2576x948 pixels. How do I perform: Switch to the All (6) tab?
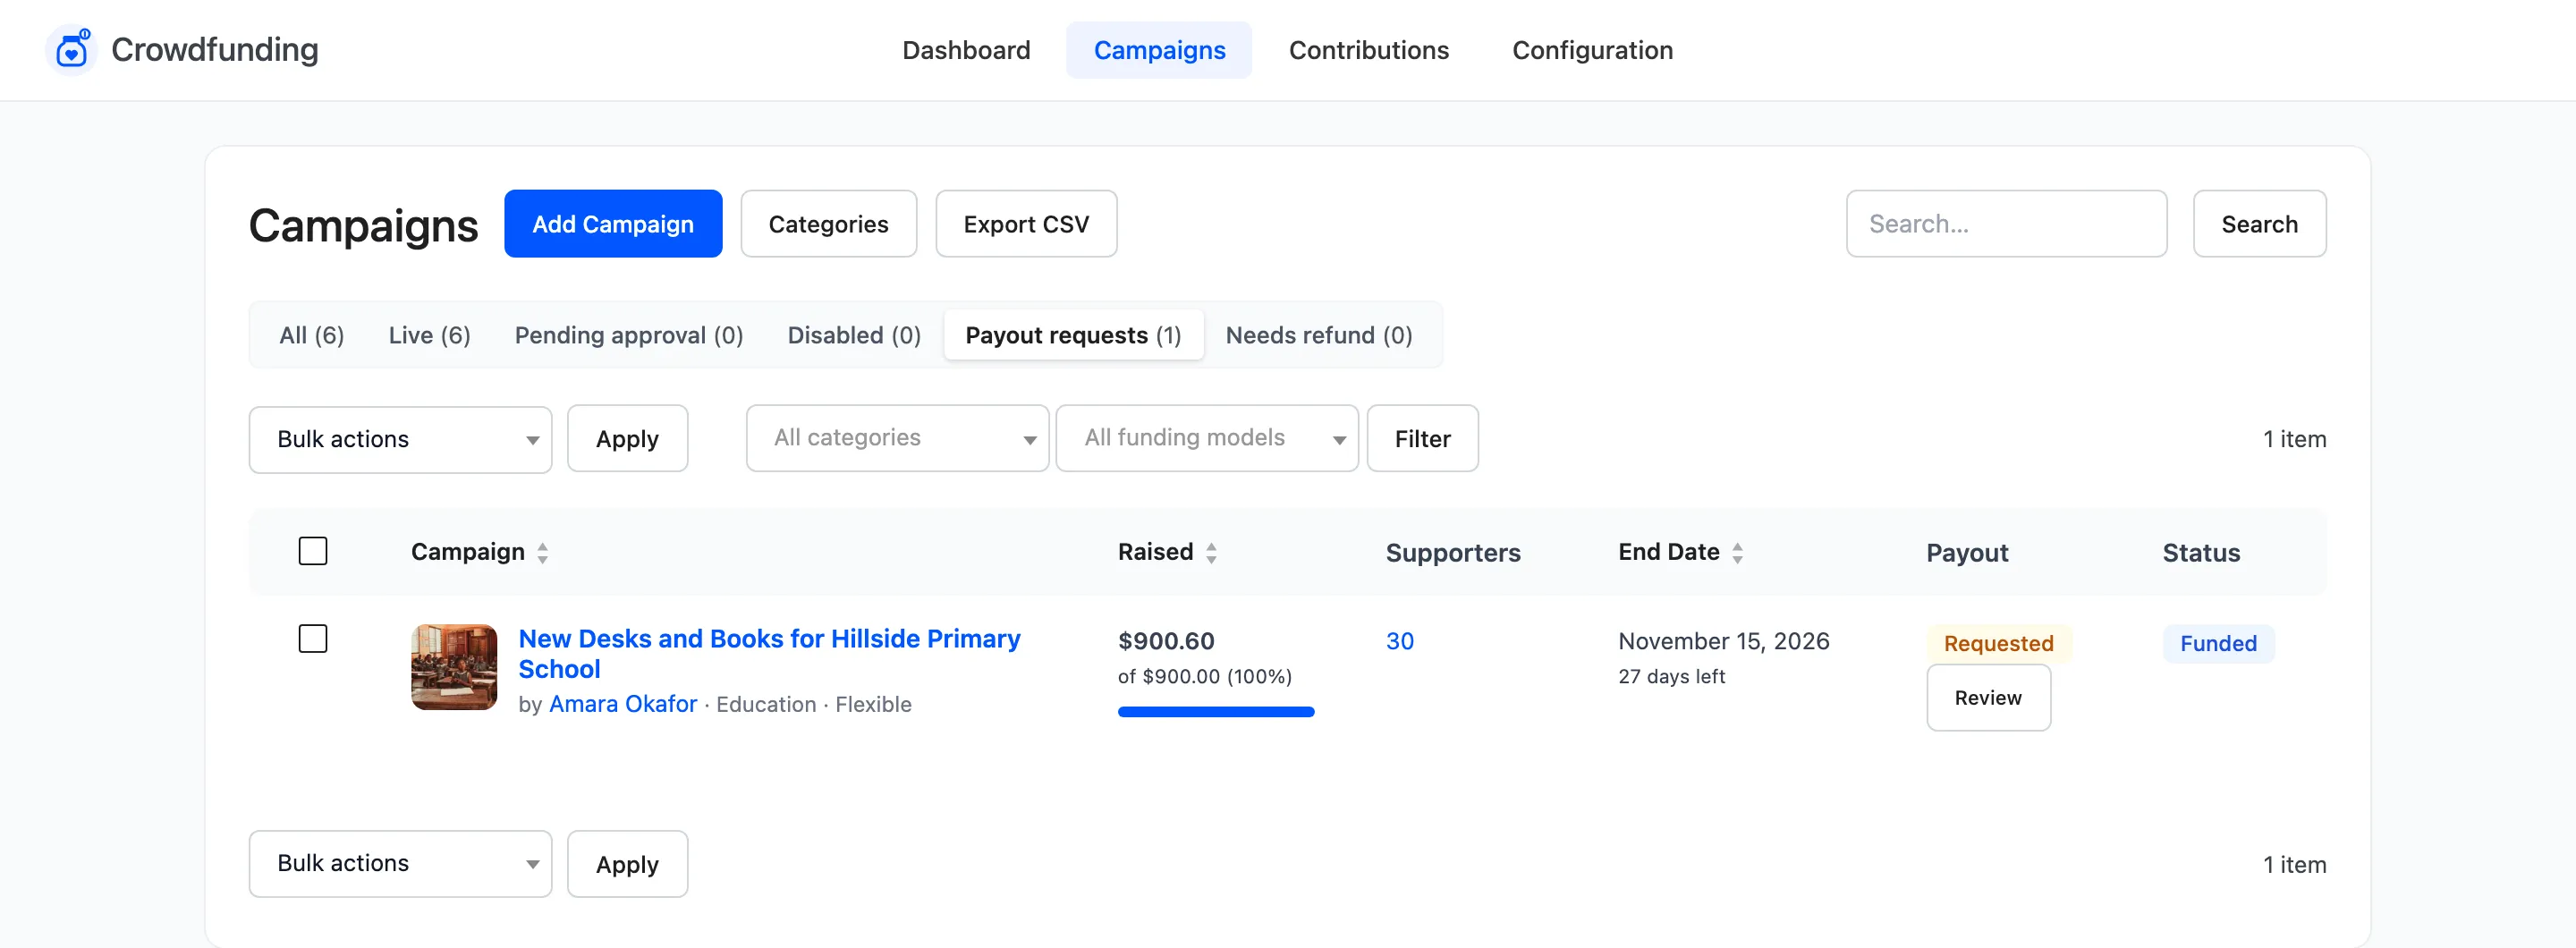point(311,335)
